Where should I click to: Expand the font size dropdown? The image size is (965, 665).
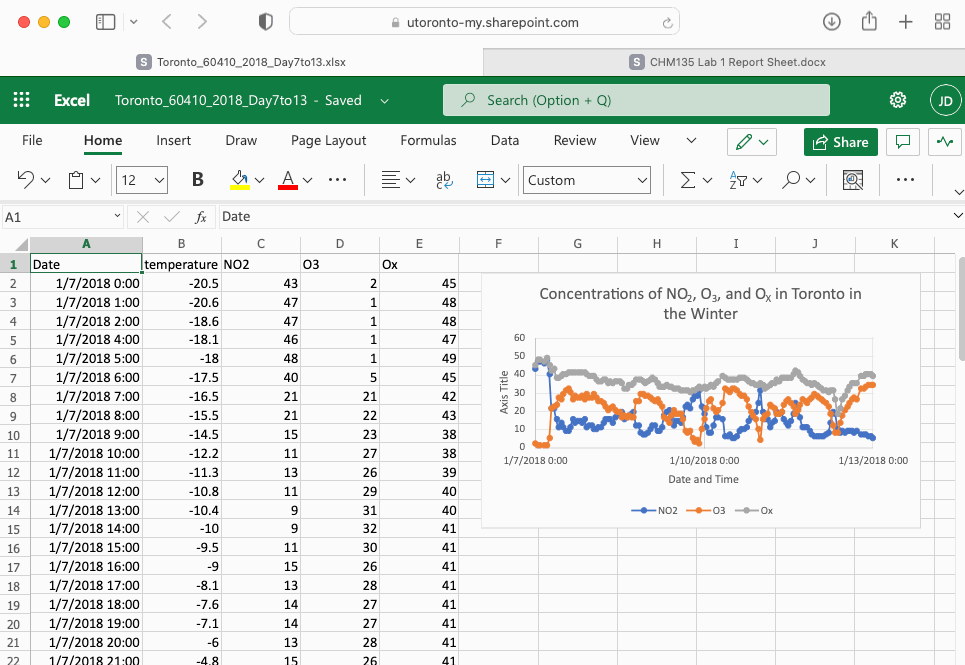[x=159, y=181]
